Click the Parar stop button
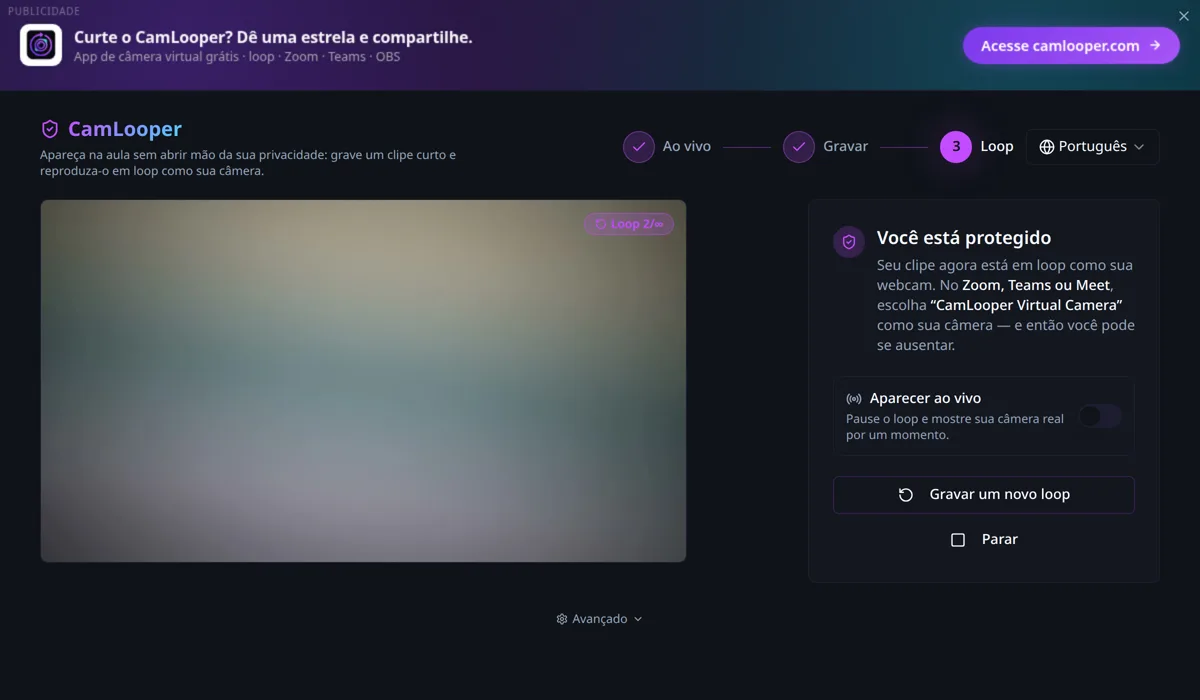The height and width of the screenshot is (700, 1200). [x=984, y=540]
